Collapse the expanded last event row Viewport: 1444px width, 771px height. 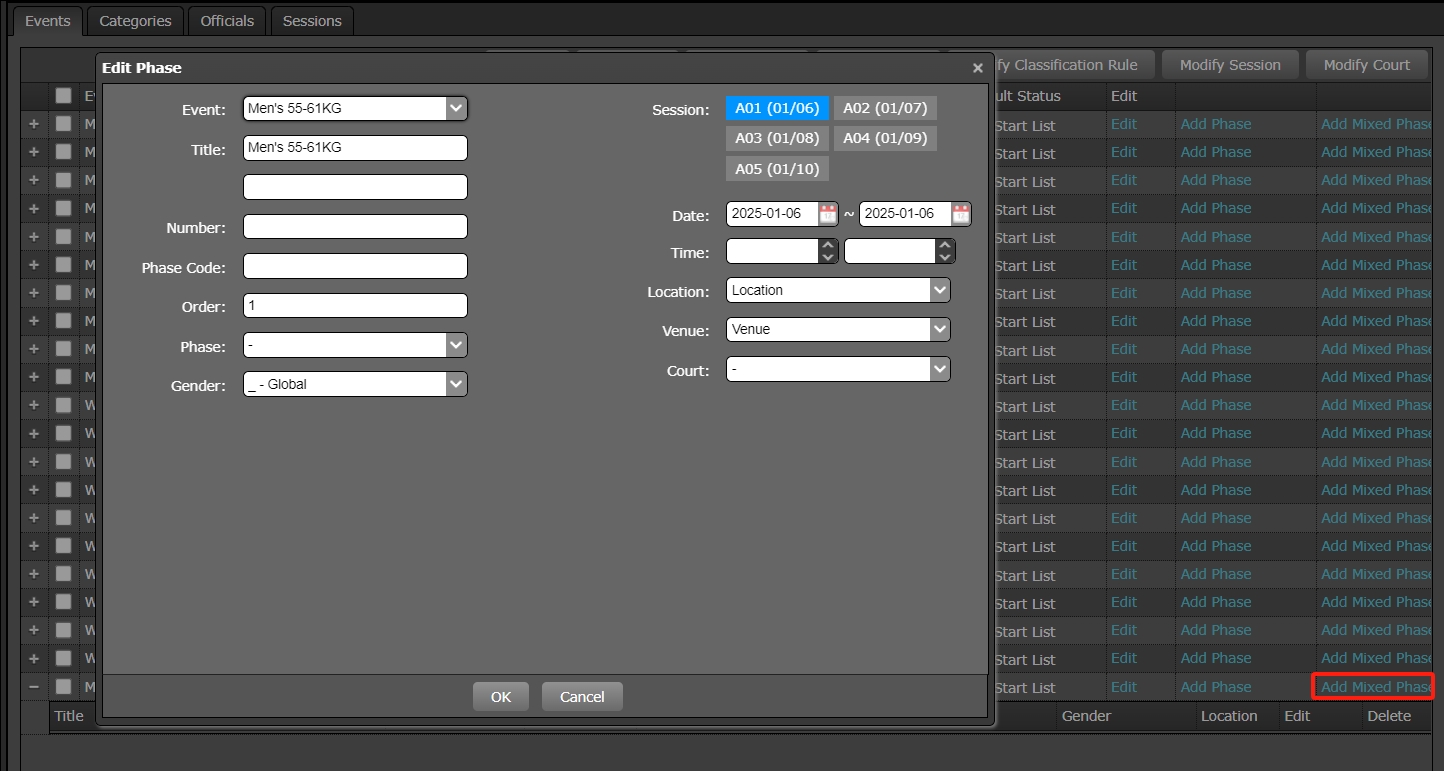33,687
